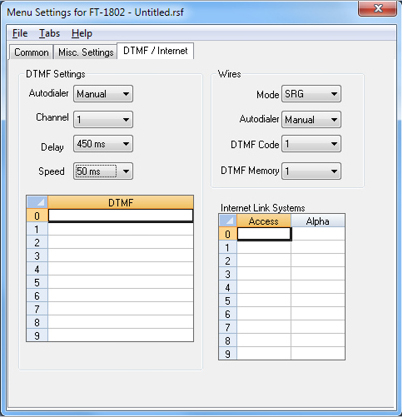Close the Menu Settings window
Image resolution: width=402 pixels, height=417 pixels.
pyautogui.click(x=378, y=8)
